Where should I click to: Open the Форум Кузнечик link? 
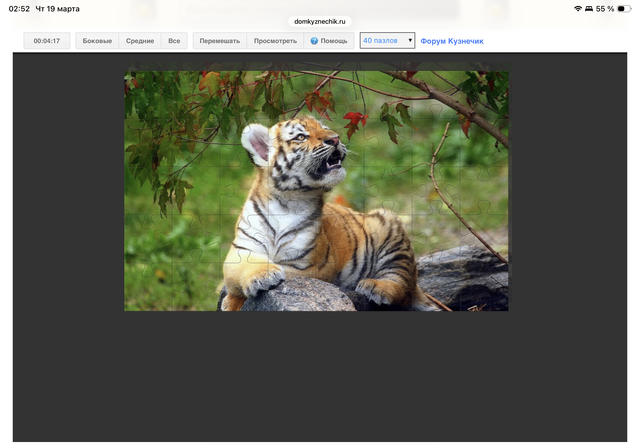[452, 41]
